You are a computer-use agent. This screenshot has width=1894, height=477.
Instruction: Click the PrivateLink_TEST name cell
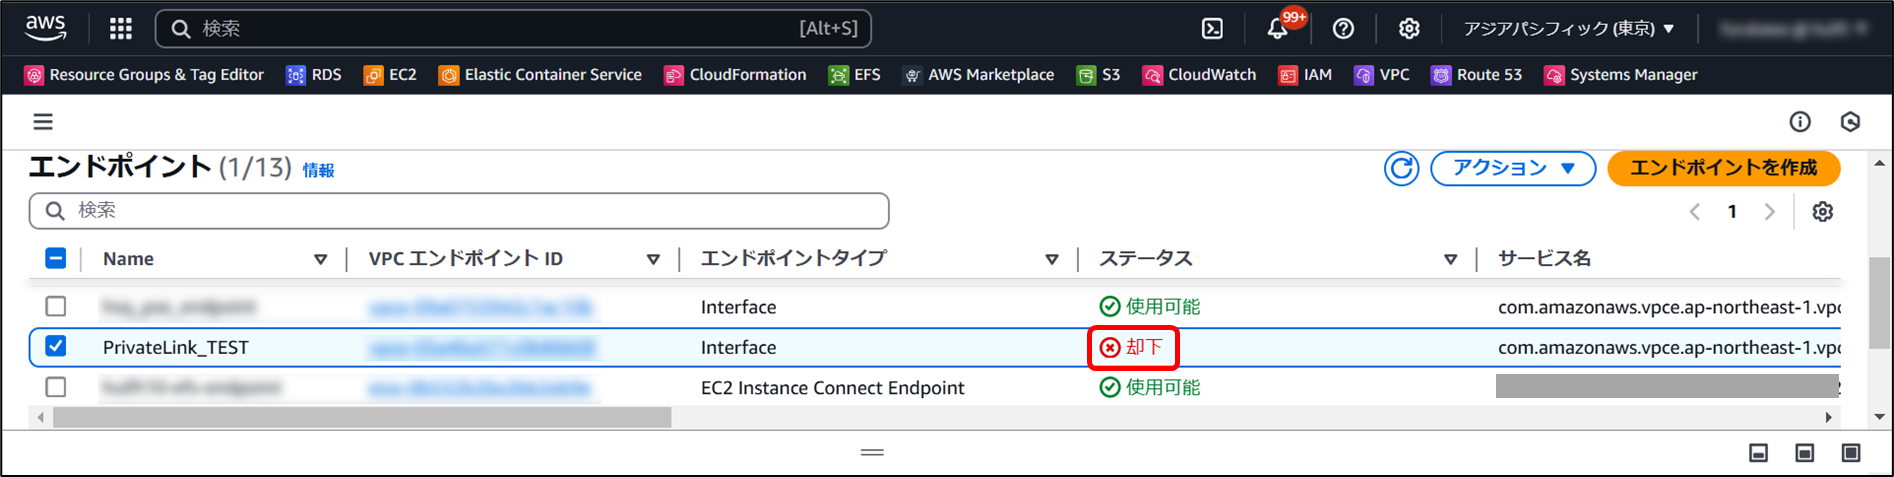[176, 347]
